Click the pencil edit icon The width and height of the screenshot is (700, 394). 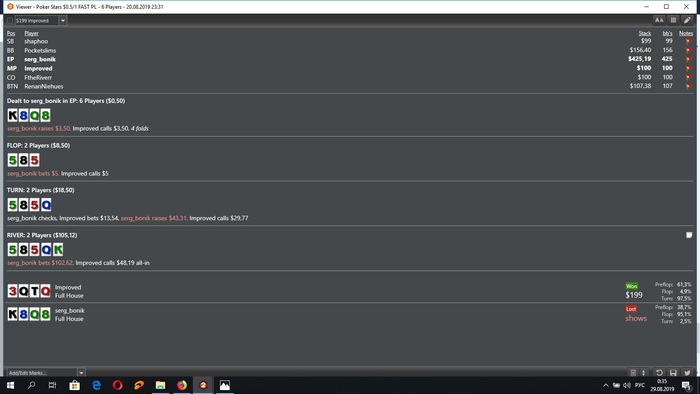coord(687,20)
